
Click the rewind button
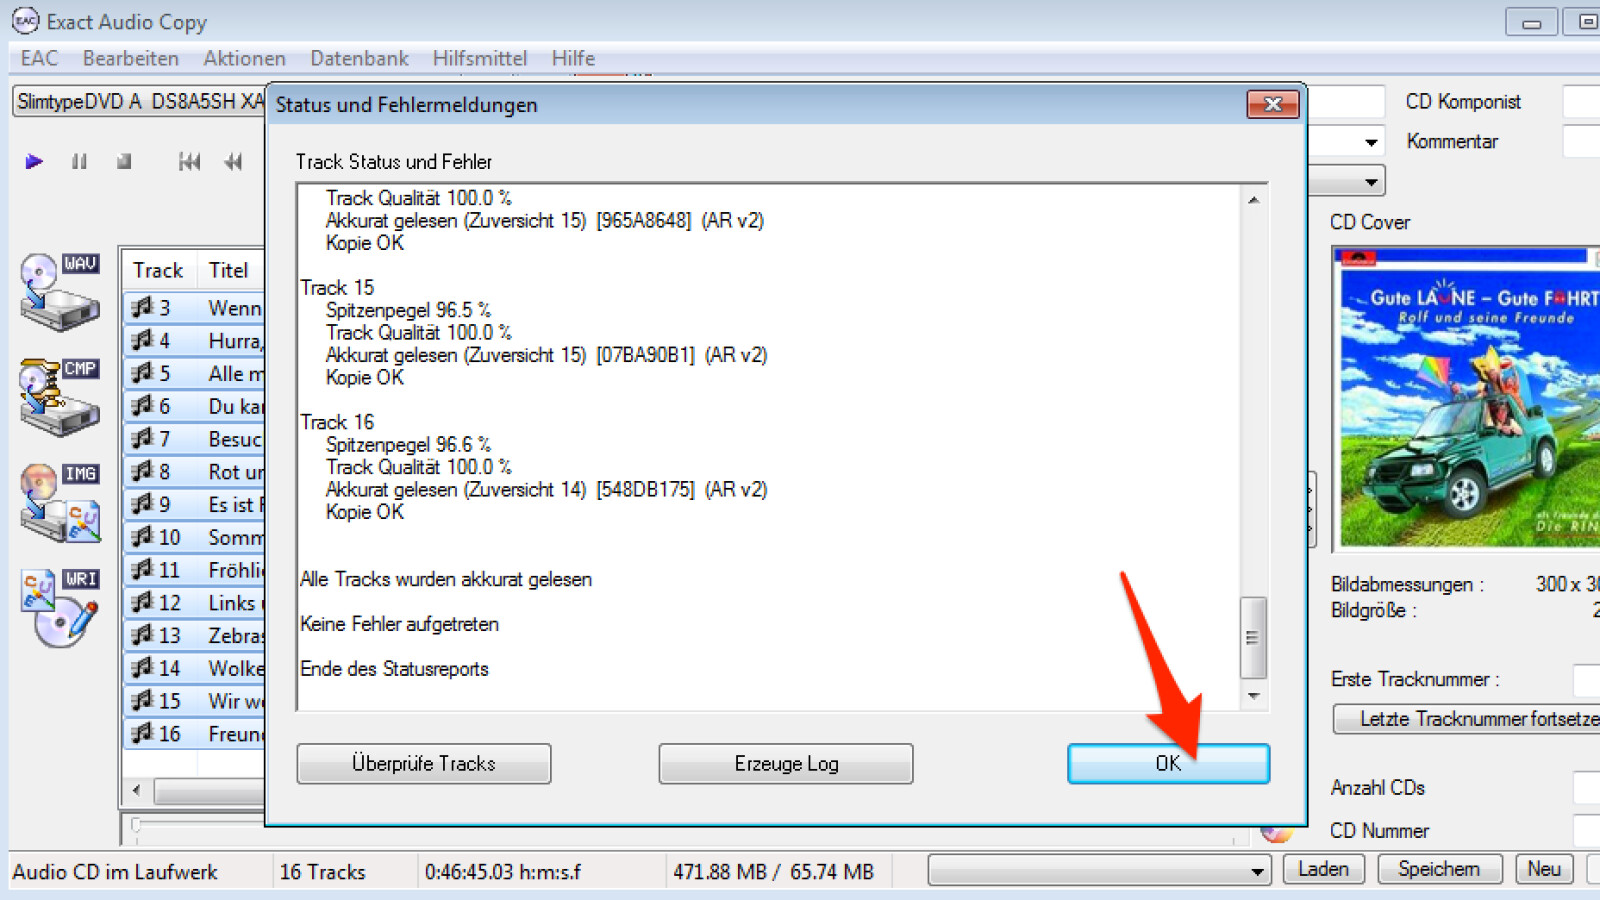(233, 161)
